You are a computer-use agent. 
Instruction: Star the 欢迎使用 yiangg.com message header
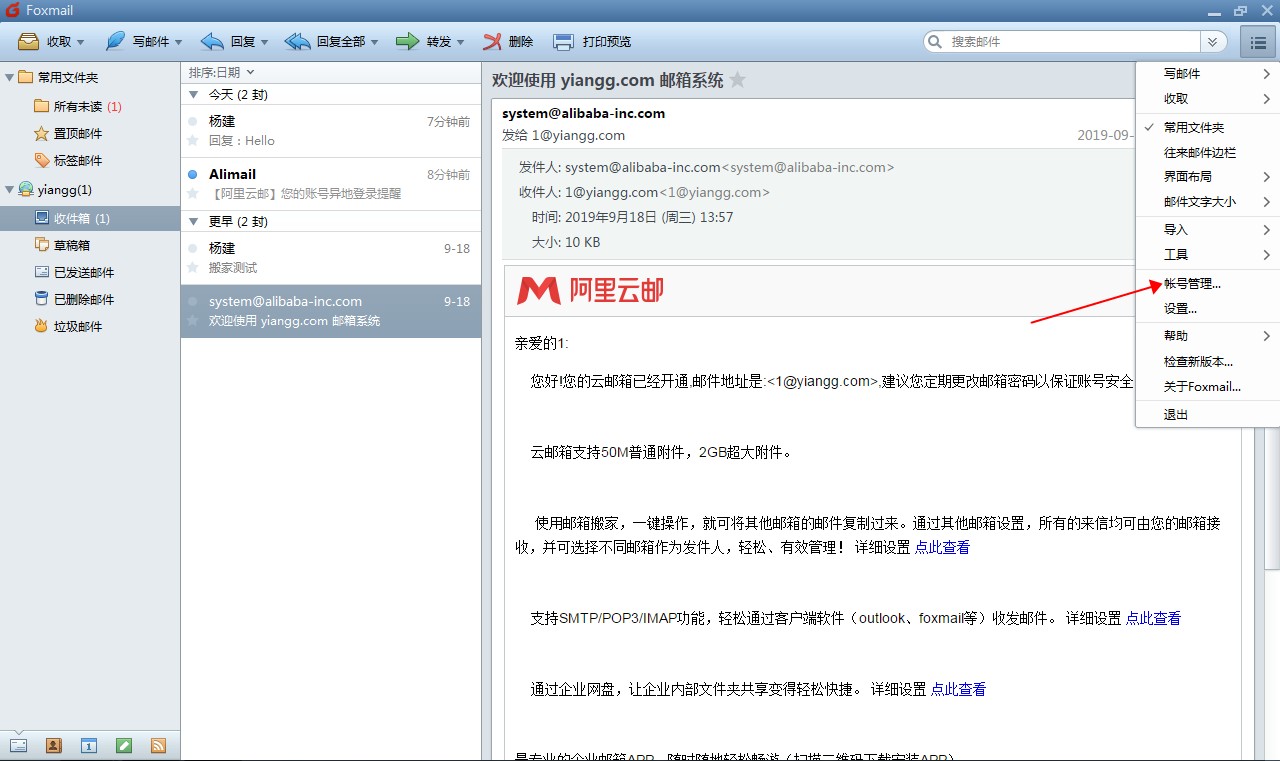738,80
